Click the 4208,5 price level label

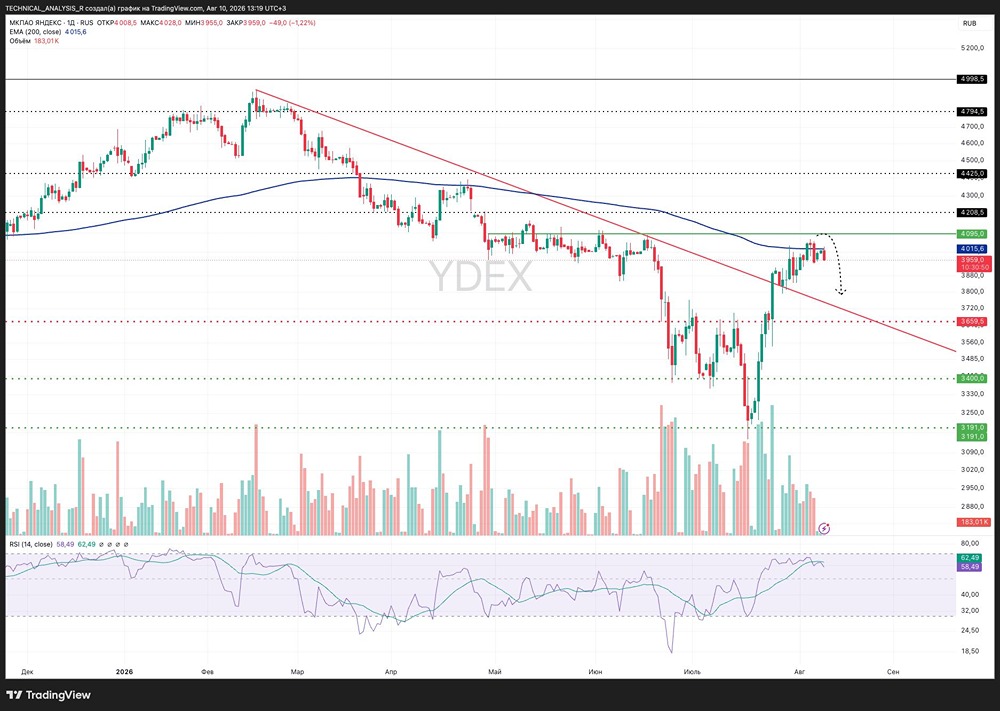pos(973,212)
